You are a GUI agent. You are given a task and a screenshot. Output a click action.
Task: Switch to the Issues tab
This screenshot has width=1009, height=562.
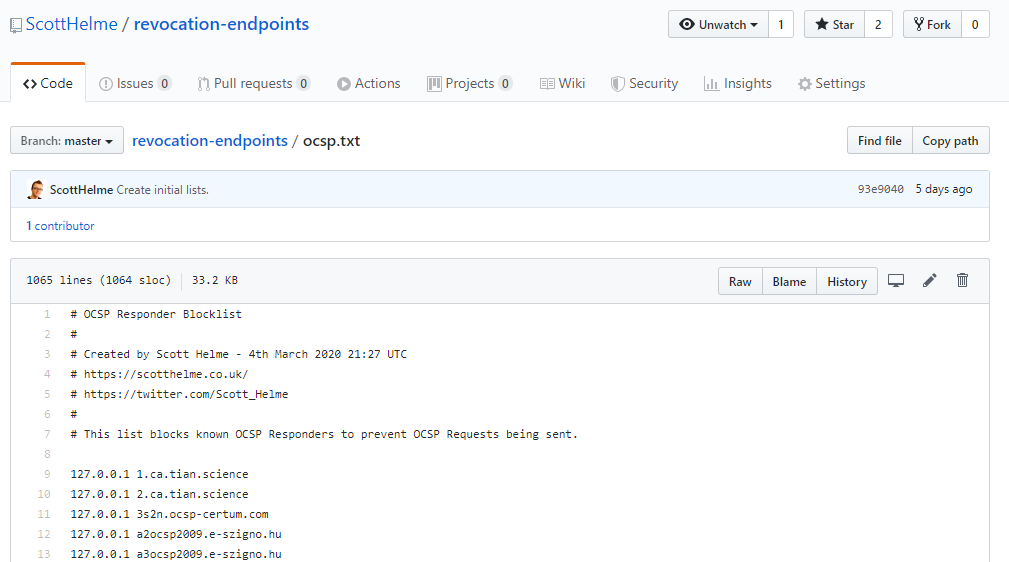tap(135, 84)
